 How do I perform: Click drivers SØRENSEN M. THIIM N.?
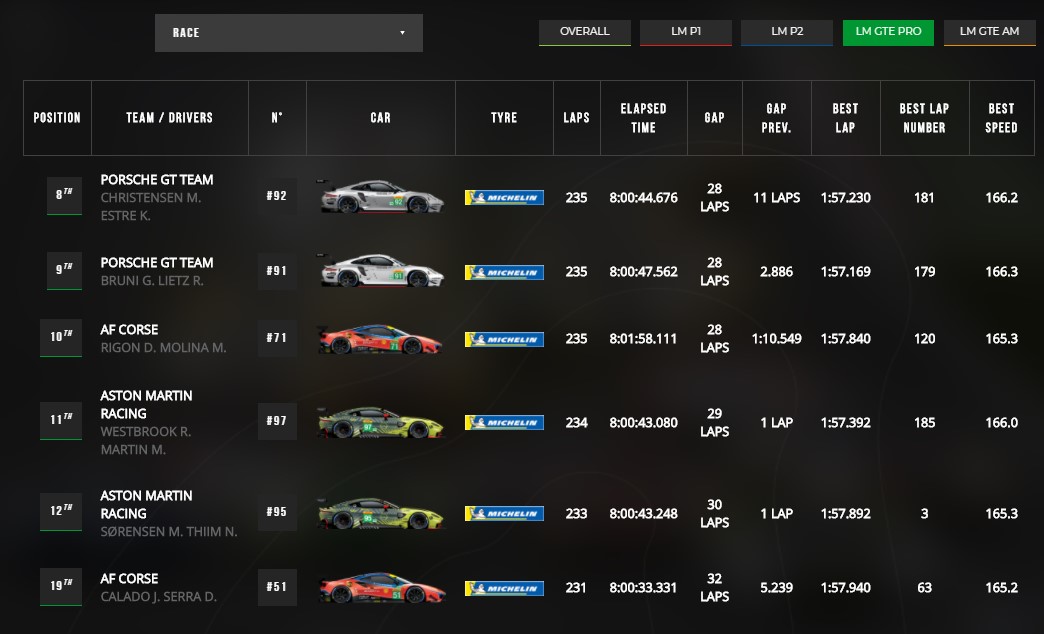tap(169, 531)
